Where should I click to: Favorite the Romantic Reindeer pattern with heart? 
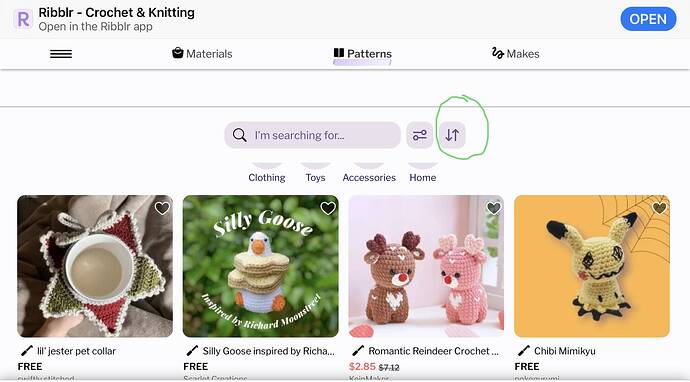pyautogui.click(x=493, y=208)
